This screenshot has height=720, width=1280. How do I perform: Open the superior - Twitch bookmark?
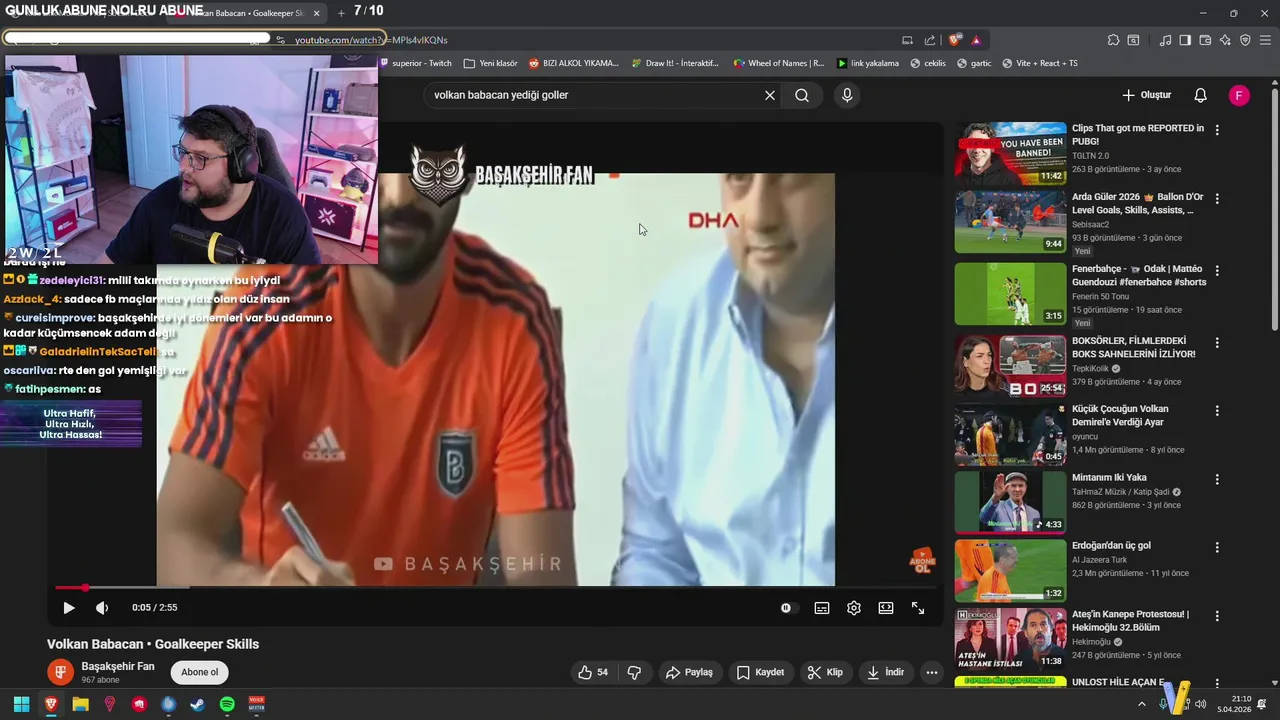[415, 63]
